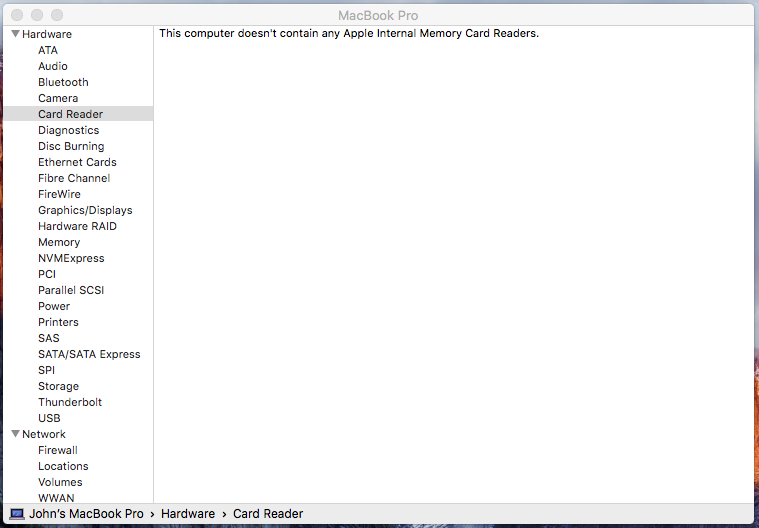The height and width of the screenshot is (528, 759).
Task: Select Fibre Channel item
Action: 74,178
